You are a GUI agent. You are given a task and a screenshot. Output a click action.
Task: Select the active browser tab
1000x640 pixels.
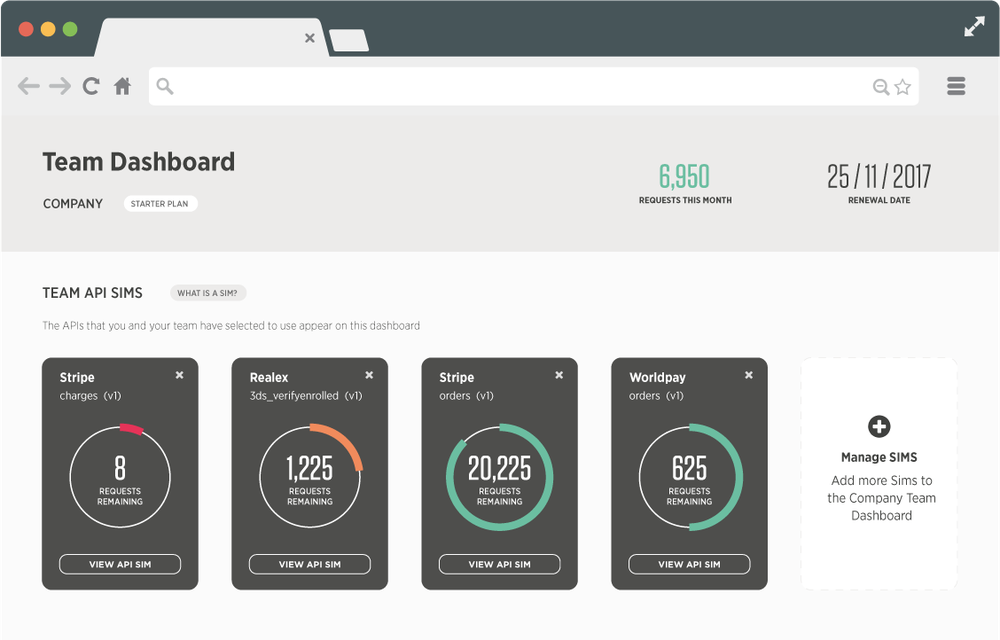coord(210,38)
